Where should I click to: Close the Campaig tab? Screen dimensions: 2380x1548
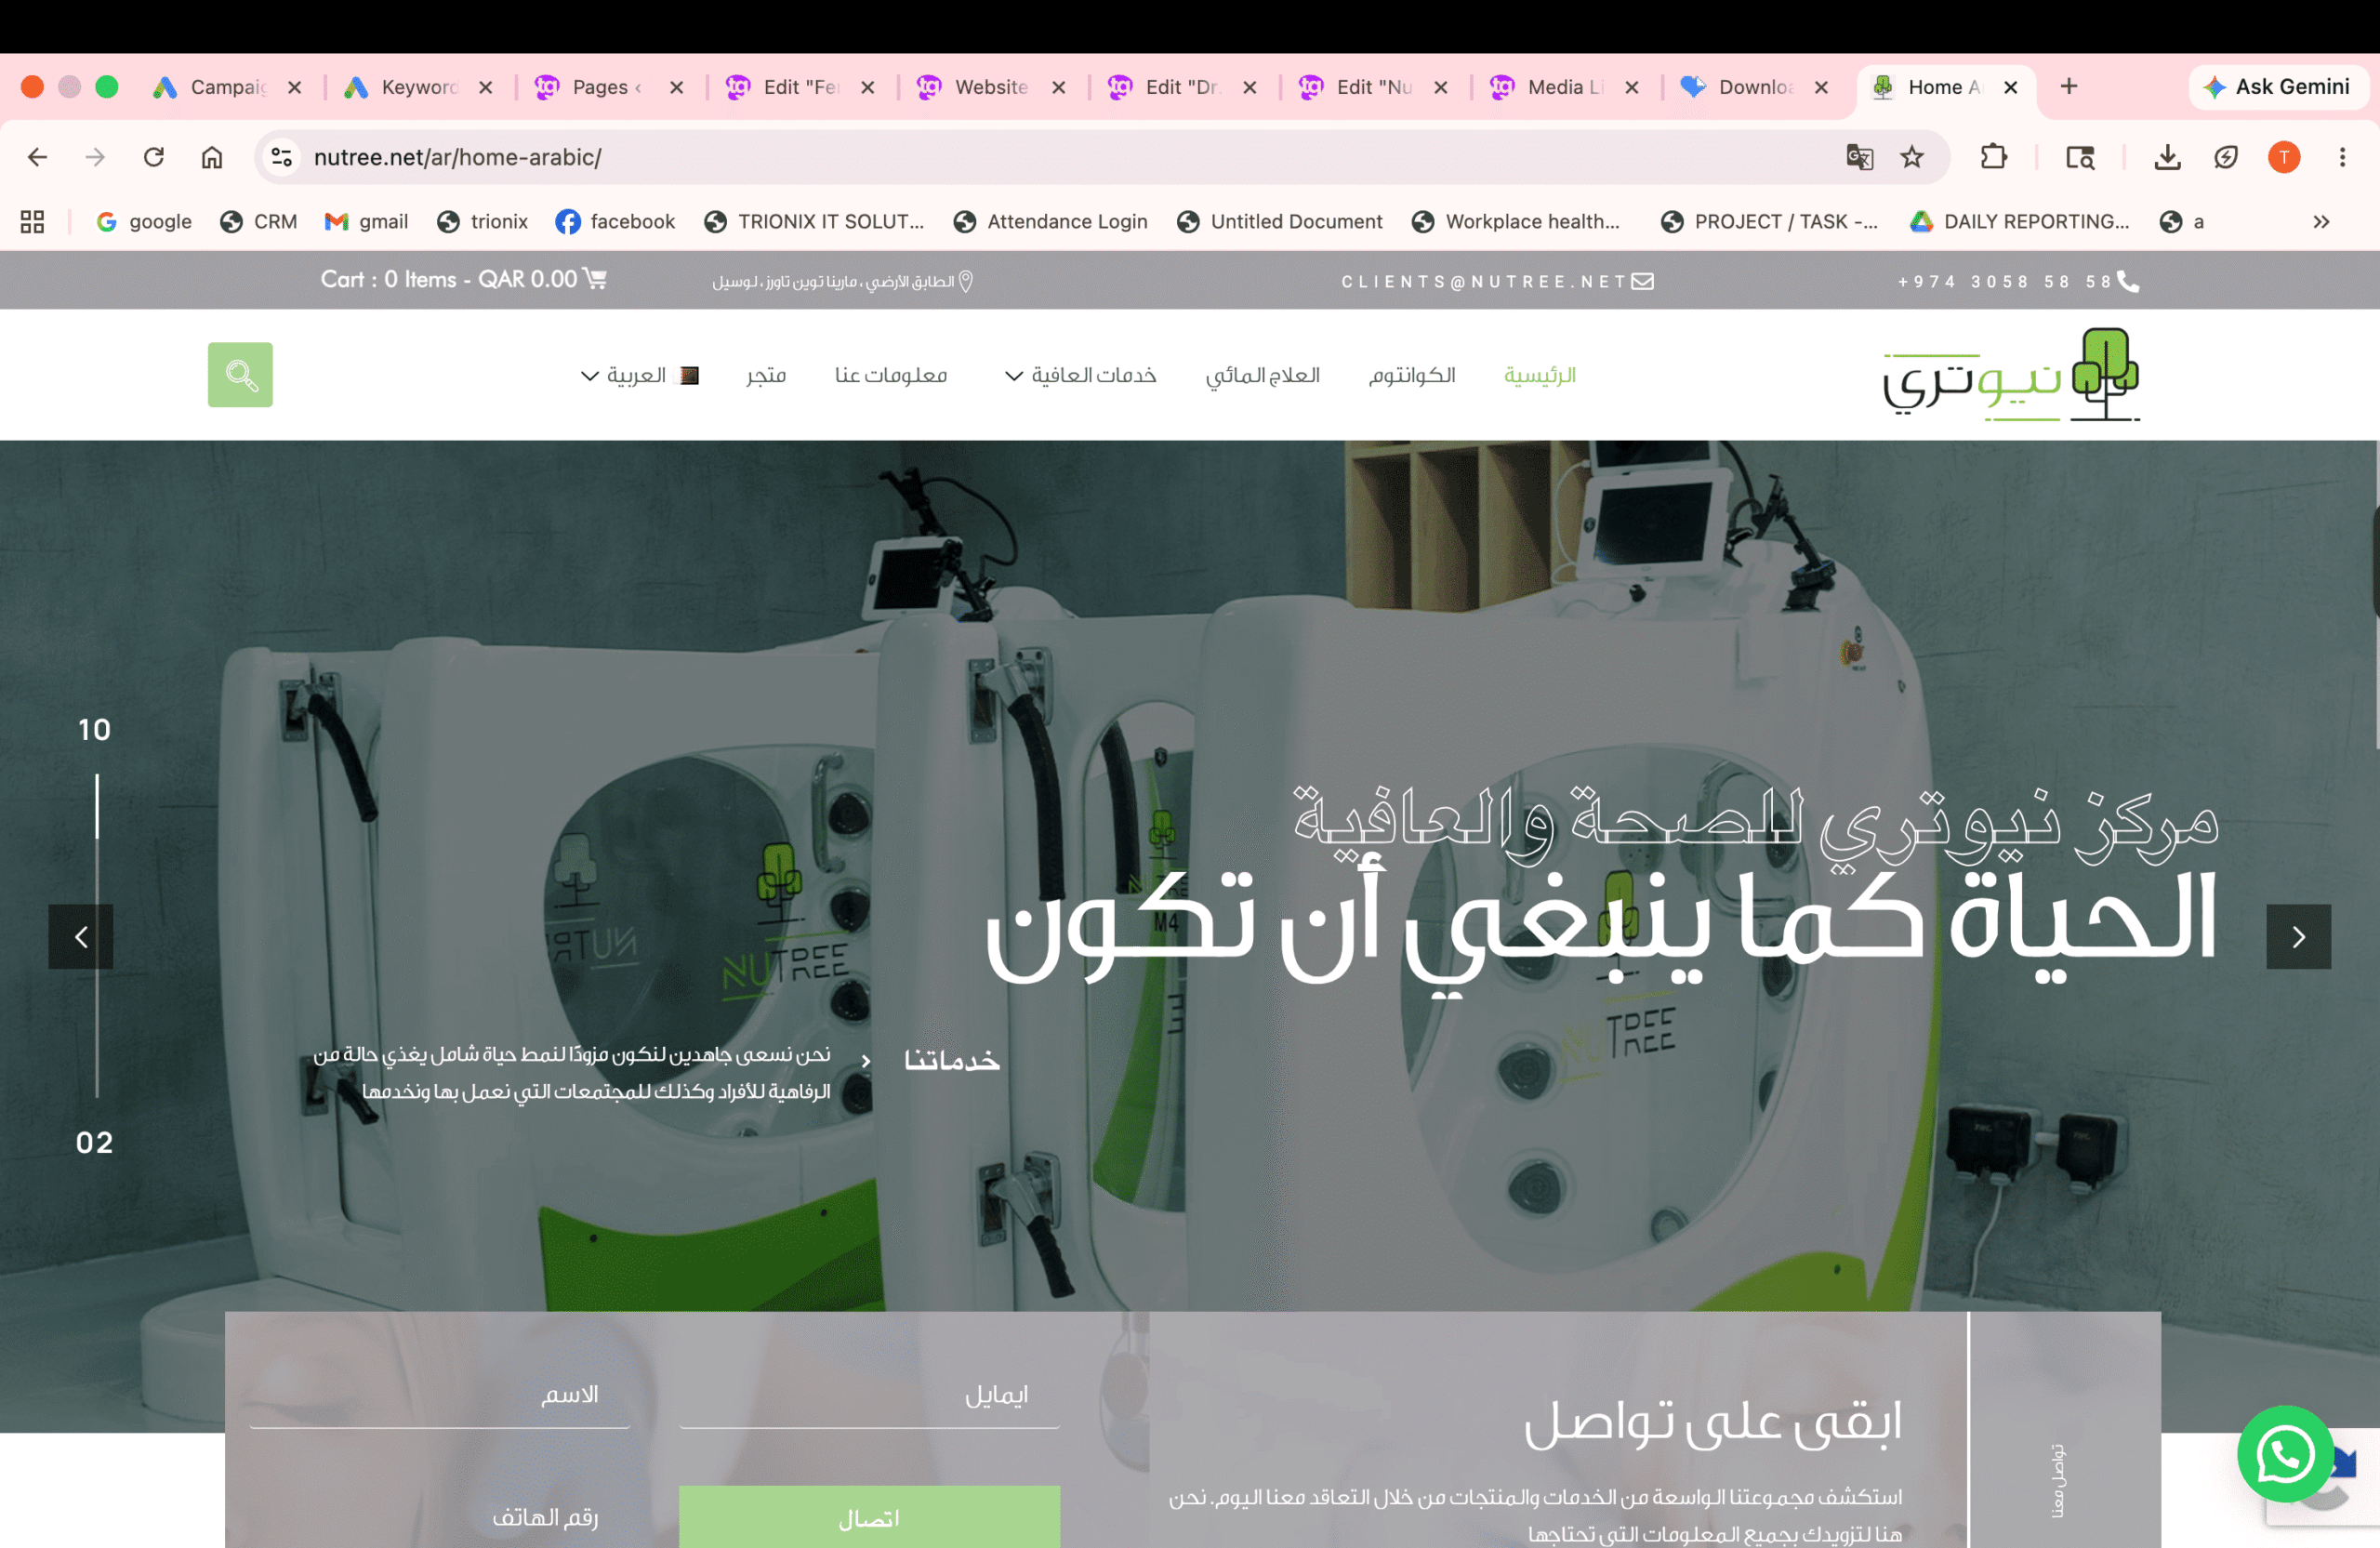294,87
